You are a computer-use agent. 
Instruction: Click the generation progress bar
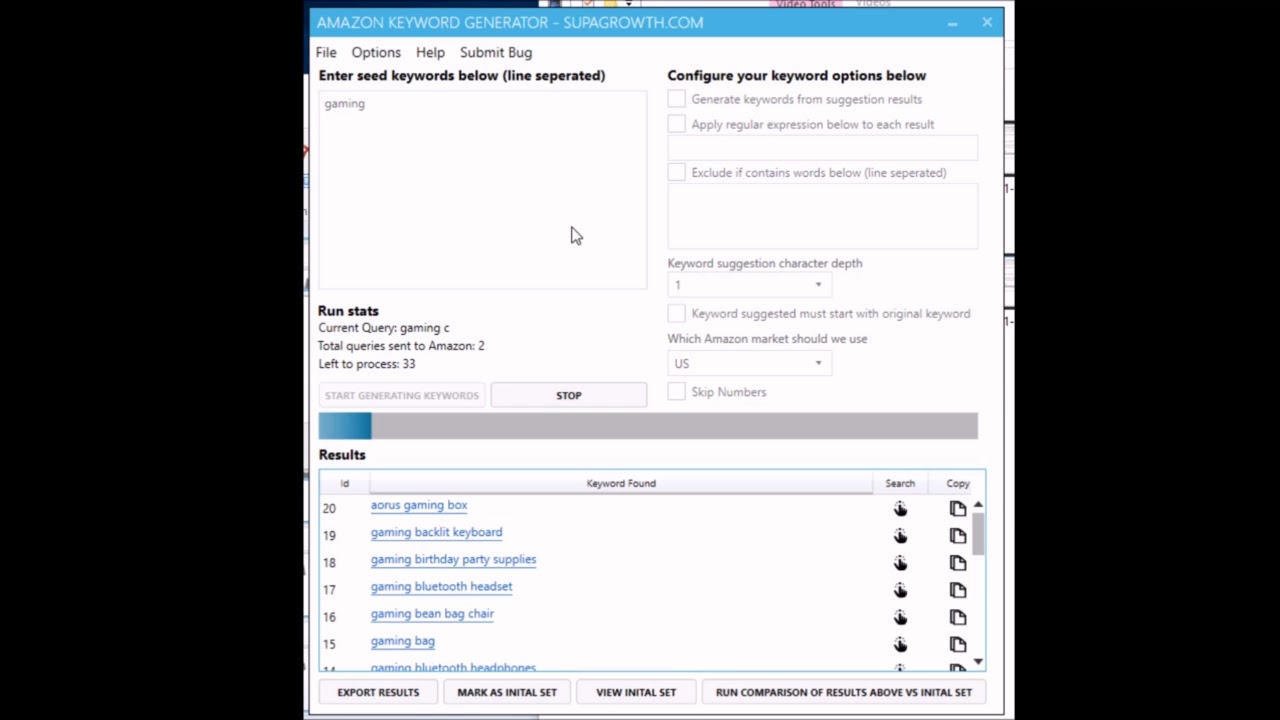click(648, 426)
